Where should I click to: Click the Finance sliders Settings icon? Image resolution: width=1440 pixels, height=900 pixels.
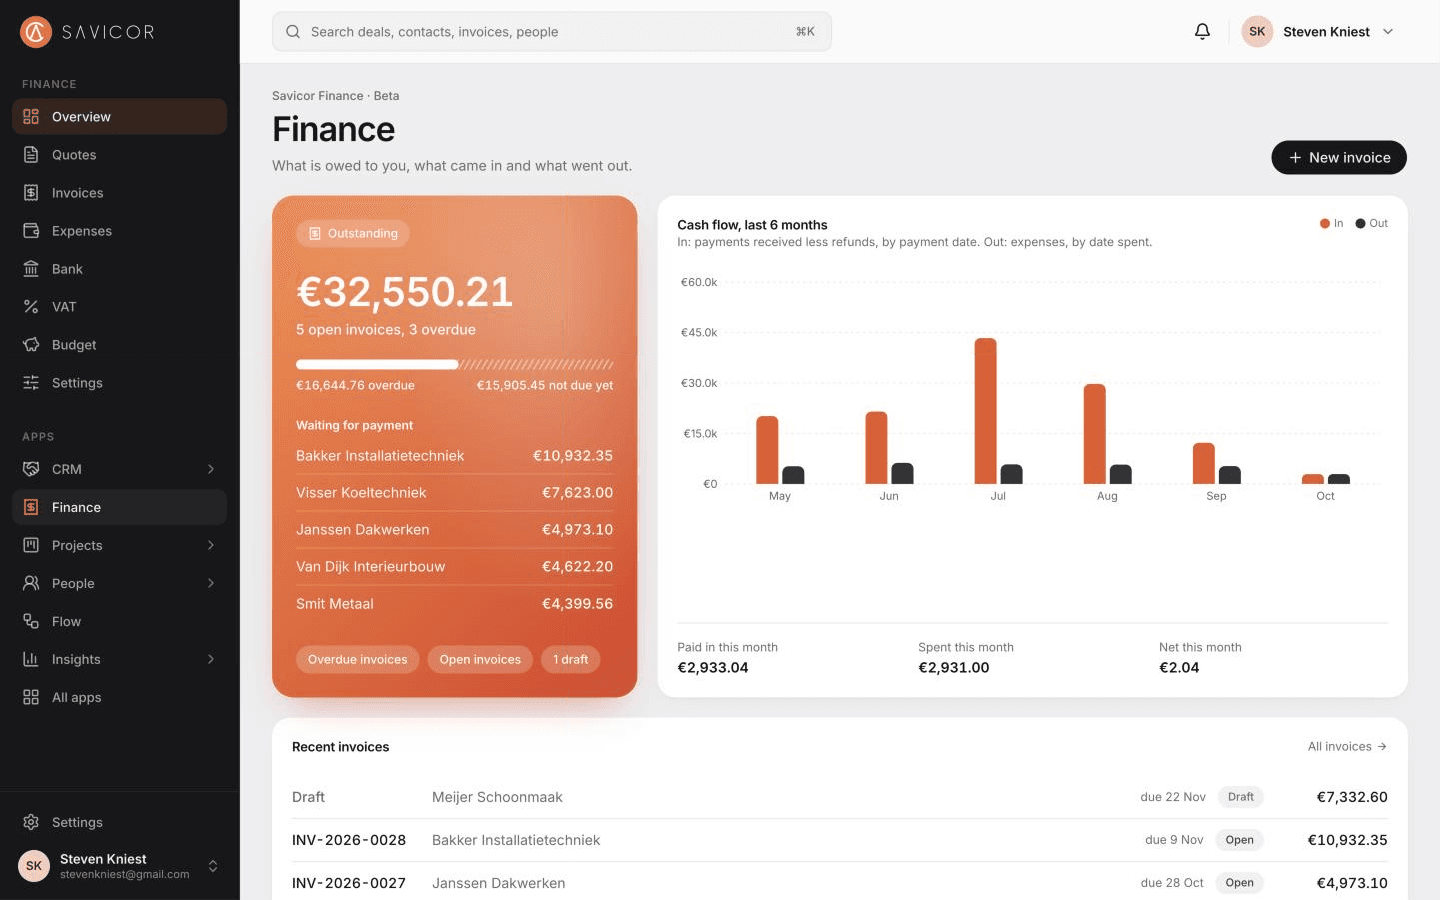(x=31, y=383)
